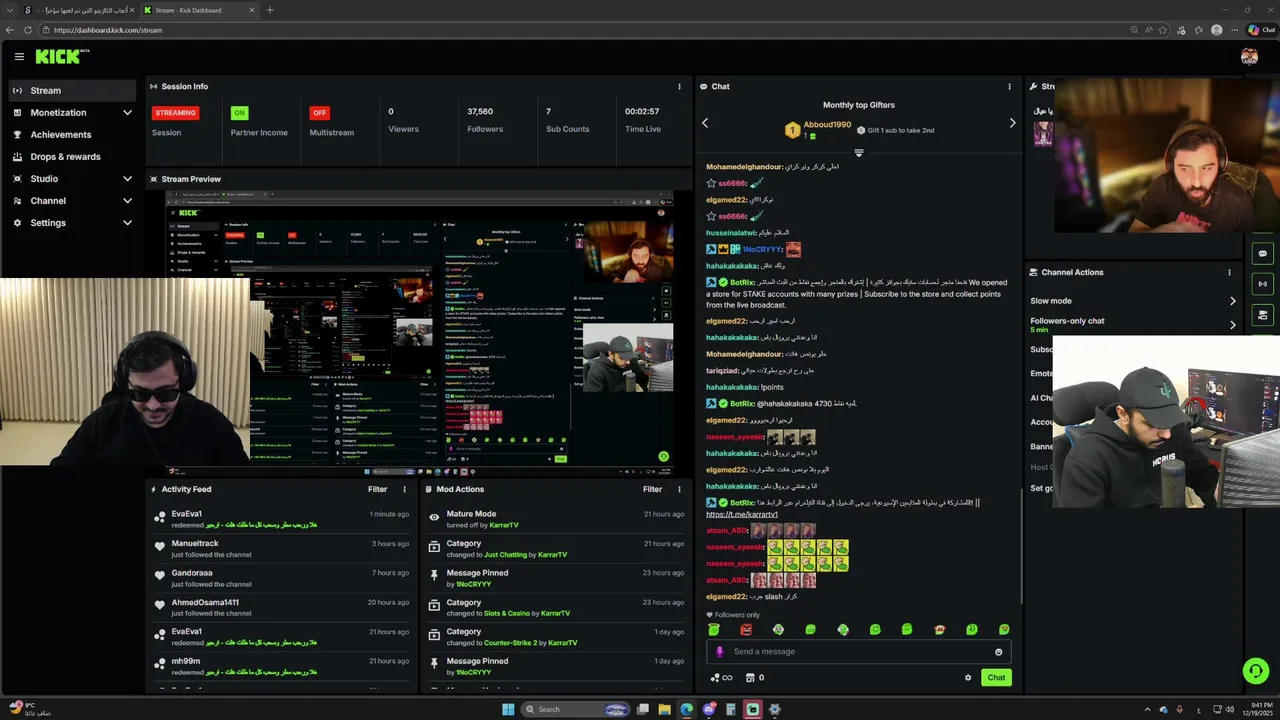Viewport: 1280px width, 720px height.
Task: Open the t.me/karrartv1 link in chat
Action: (x=742, y=514)
